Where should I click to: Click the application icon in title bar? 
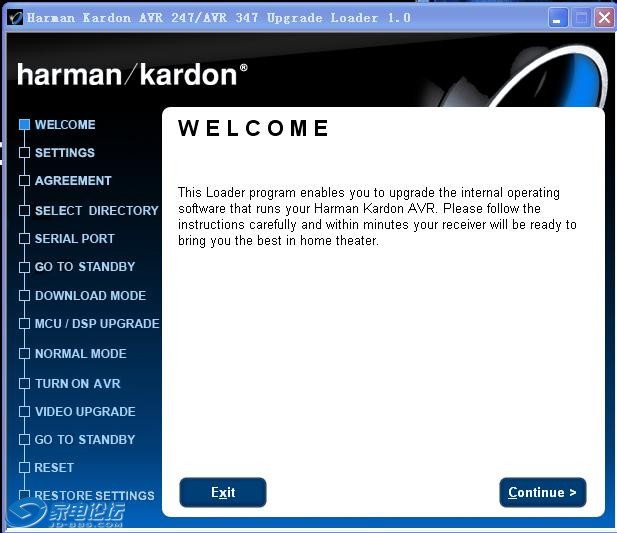[15, 17]
